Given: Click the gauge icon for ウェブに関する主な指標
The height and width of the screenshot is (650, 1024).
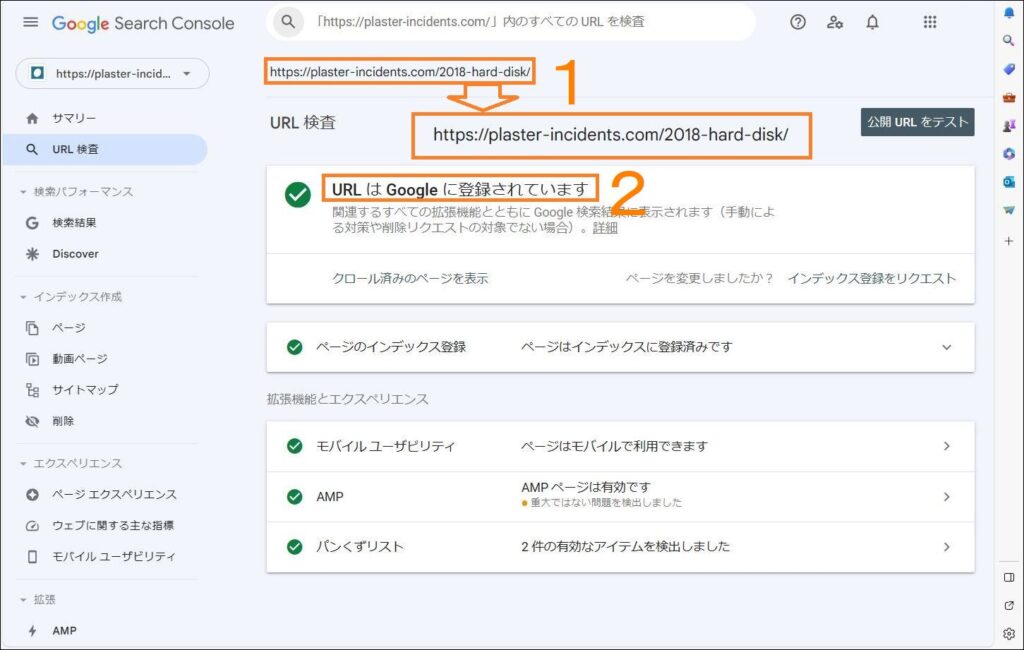Looking at the screenshot, I should click(x=32, y=526).
